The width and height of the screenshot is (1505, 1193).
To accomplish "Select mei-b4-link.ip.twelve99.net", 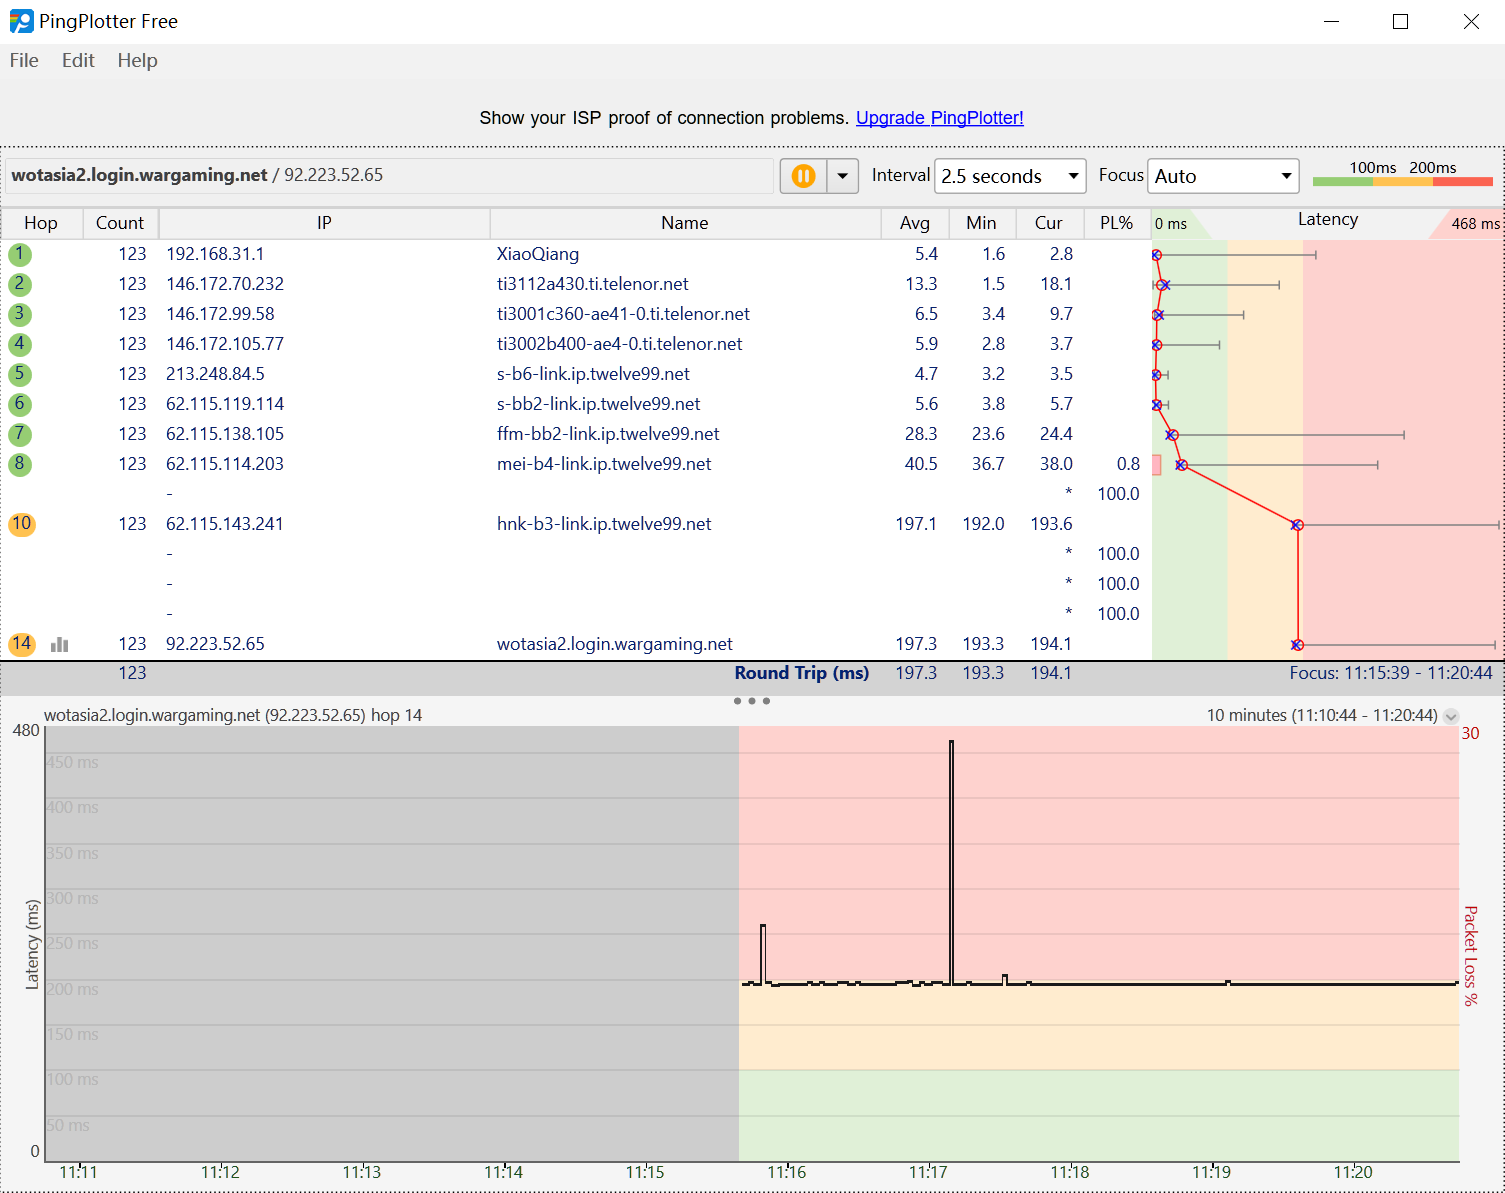I will click(x=604, y=464).
